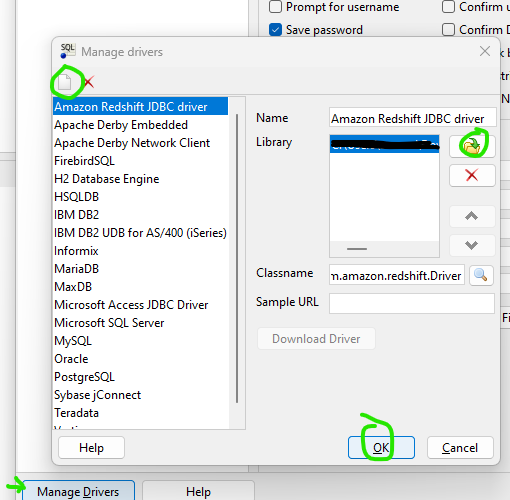
Task: Move library entry up with chevron
Action: pos(472,217)
